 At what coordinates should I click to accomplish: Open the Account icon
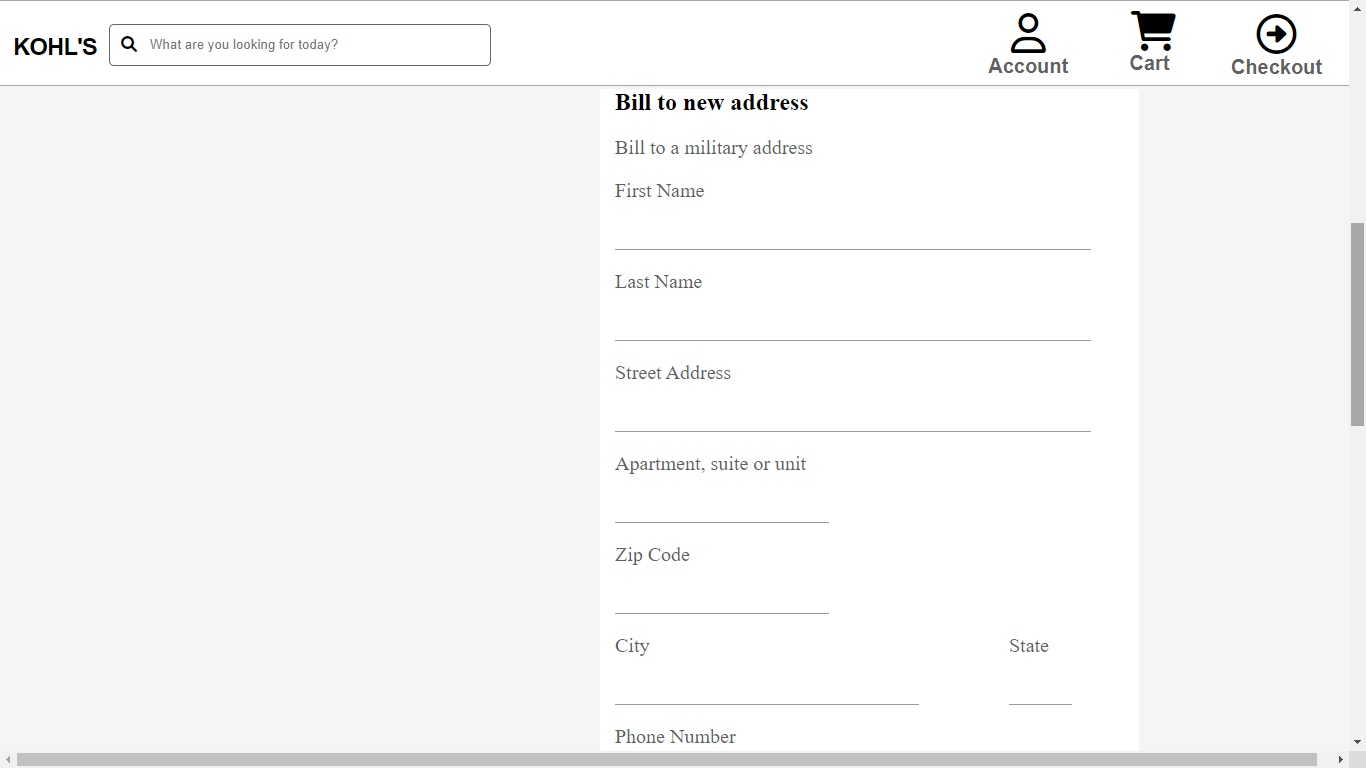(x=1028, y=45)
